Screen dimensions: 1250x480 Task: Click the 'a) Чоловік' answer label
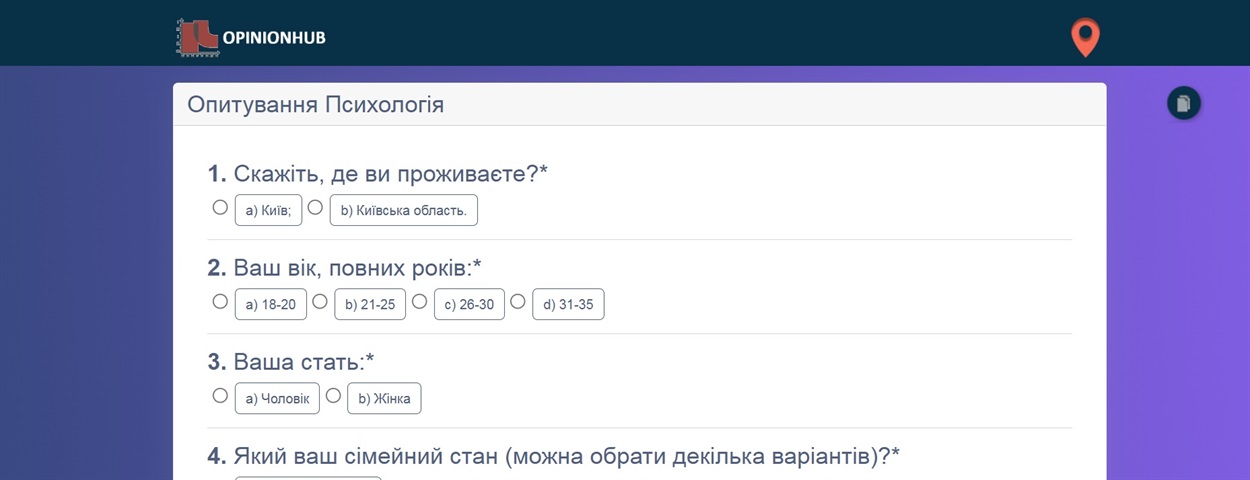point(277,398)
